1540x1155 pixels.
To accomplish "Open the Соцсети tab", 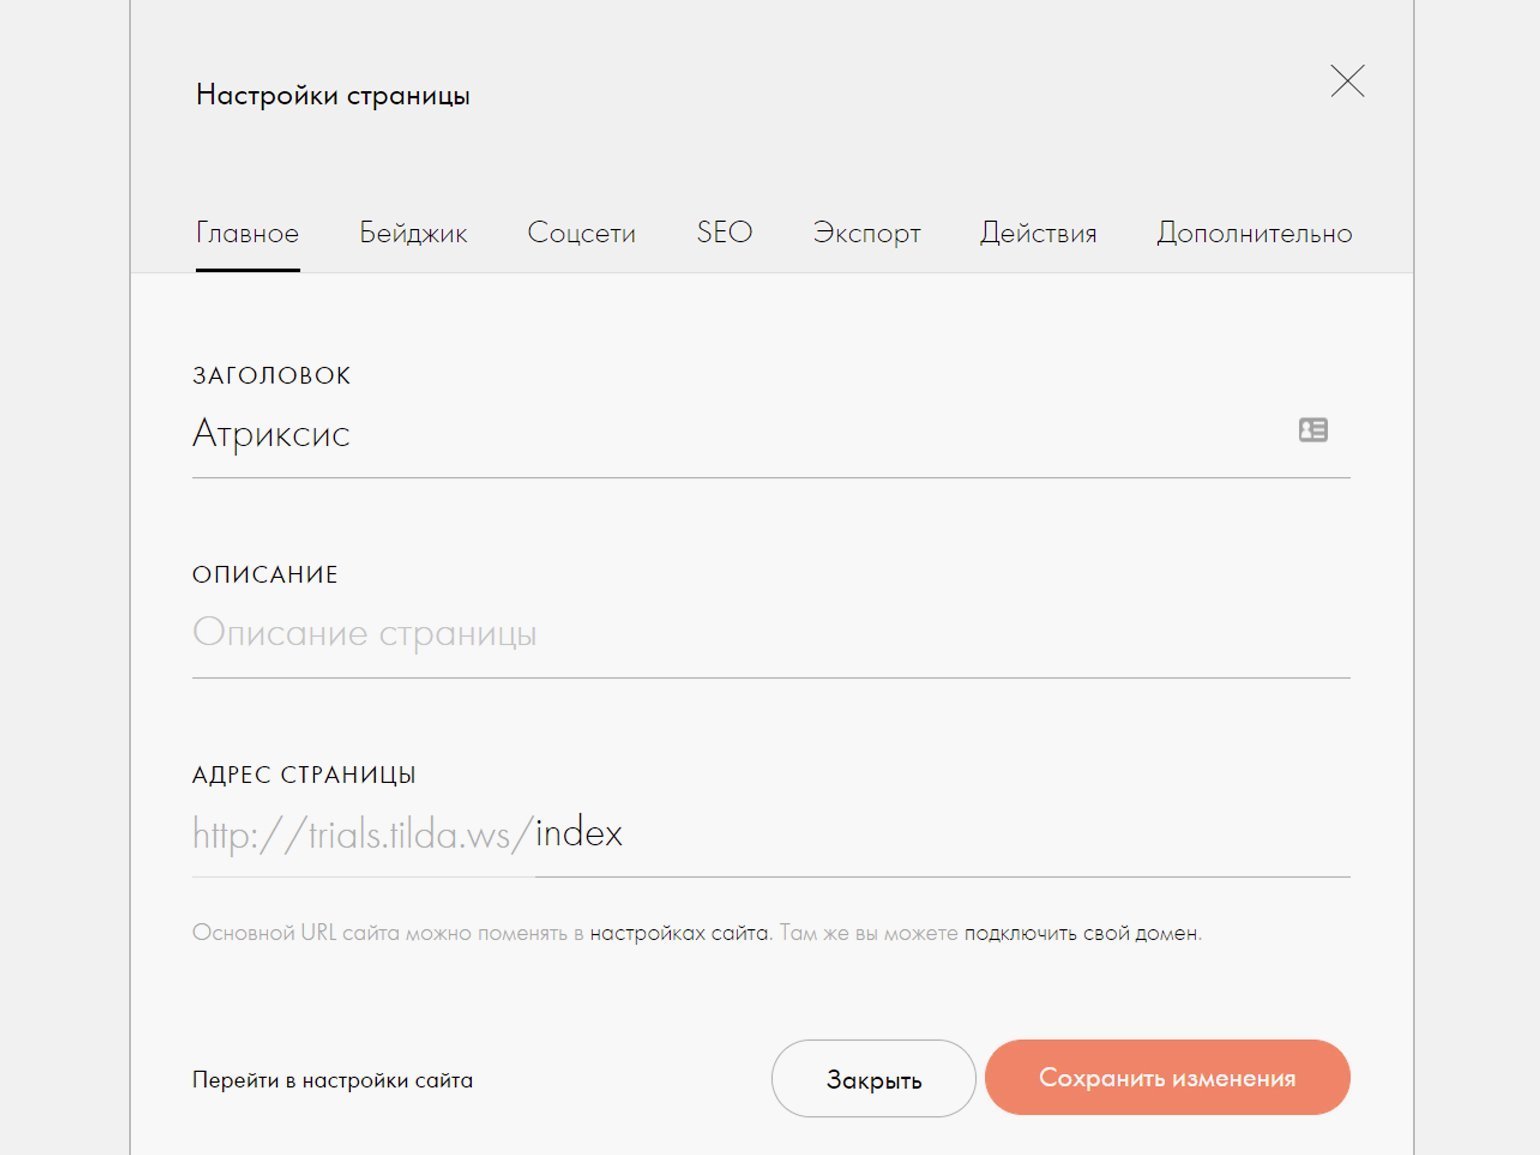I will [x=581, y=233].
